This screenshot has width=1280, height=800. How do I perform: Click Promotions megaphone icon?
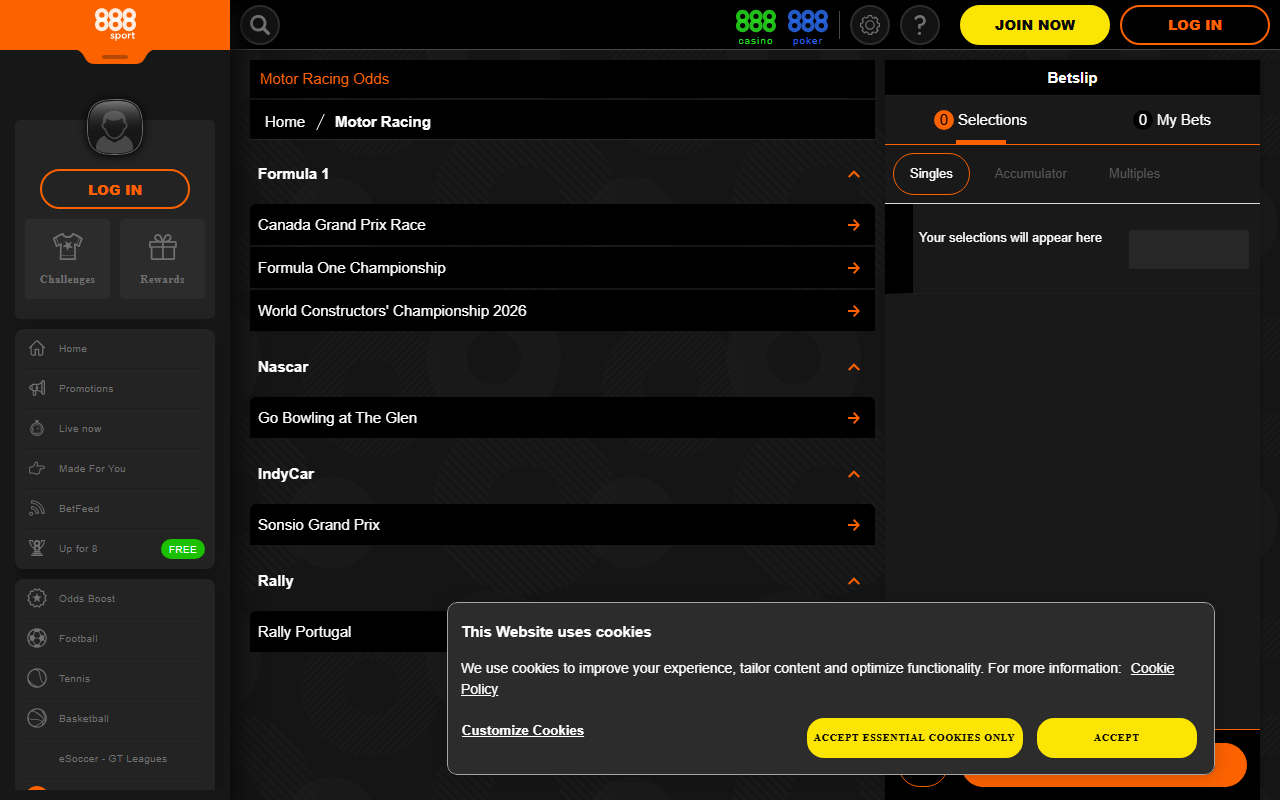(37, 389)
